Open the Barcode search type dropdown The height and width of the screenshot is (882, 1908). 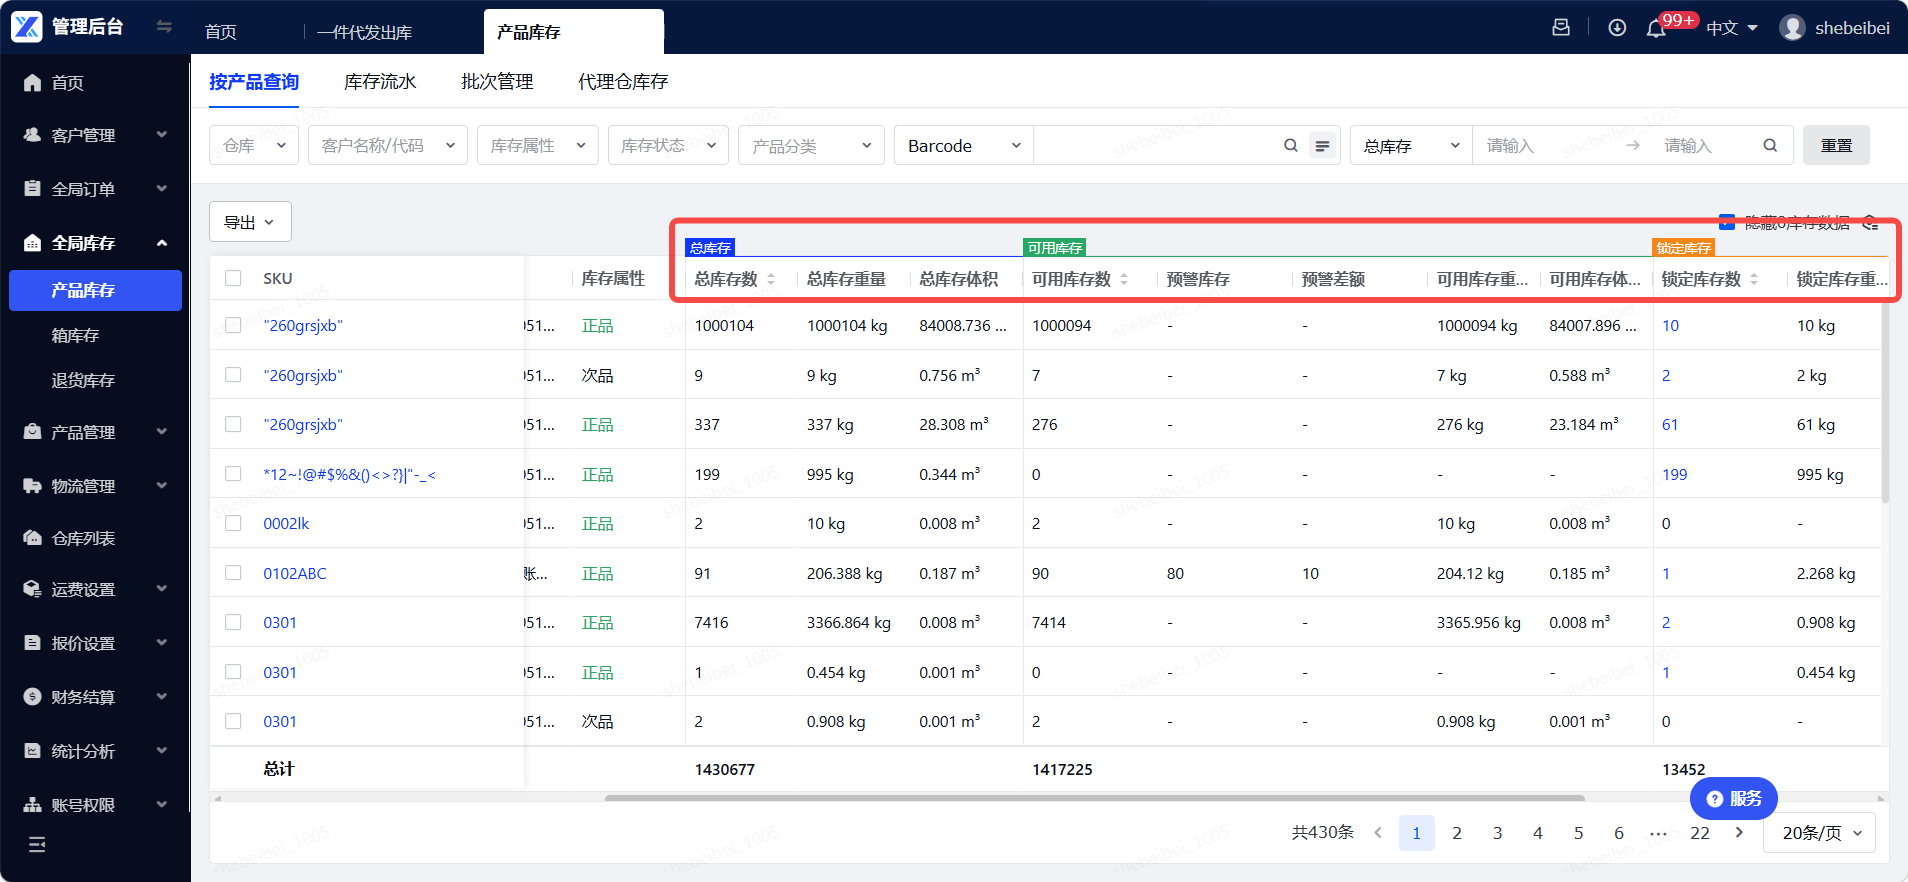[x=964, y=146]
